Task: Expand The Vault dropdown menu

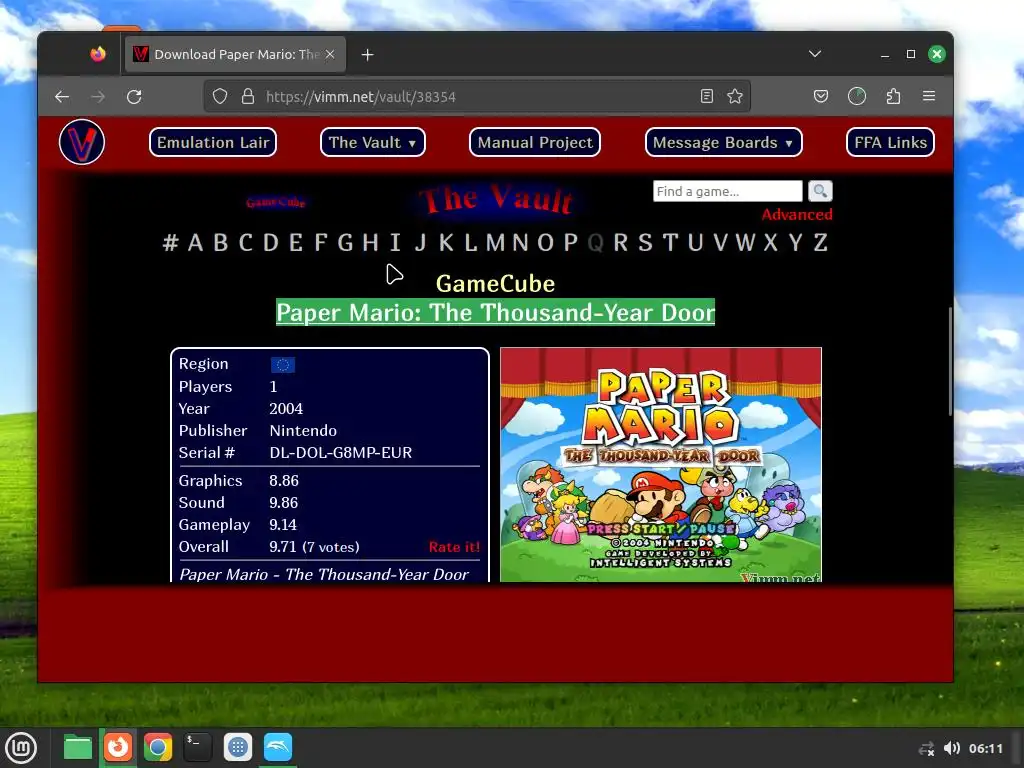Action: click(x=372, y=142)
